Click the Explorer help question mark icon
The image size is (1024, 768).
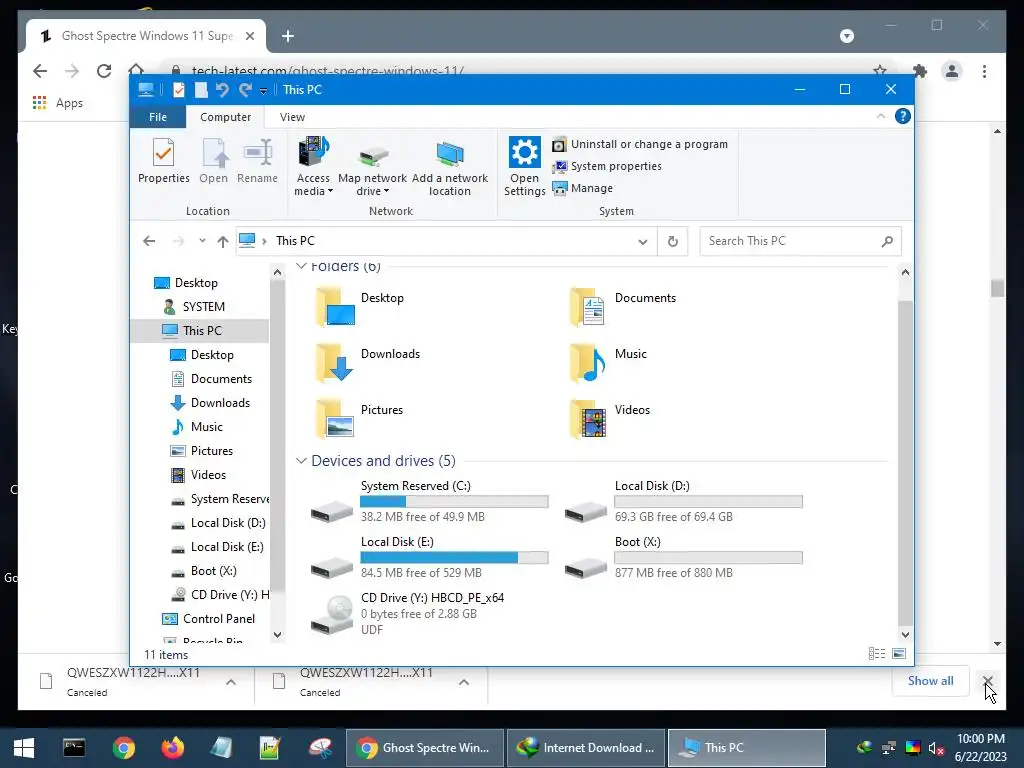coord(903,116)
